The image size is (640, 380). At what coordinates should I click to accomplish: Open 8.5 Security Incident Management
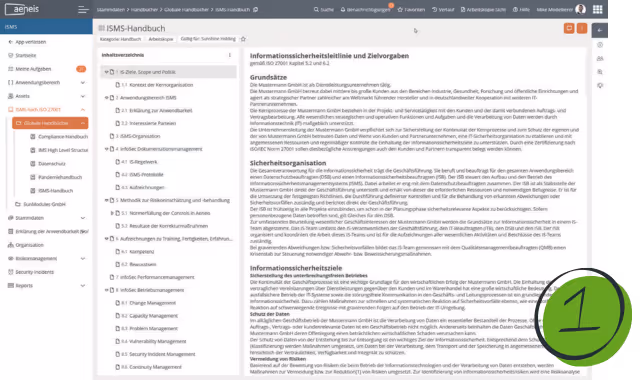point(162,354)
